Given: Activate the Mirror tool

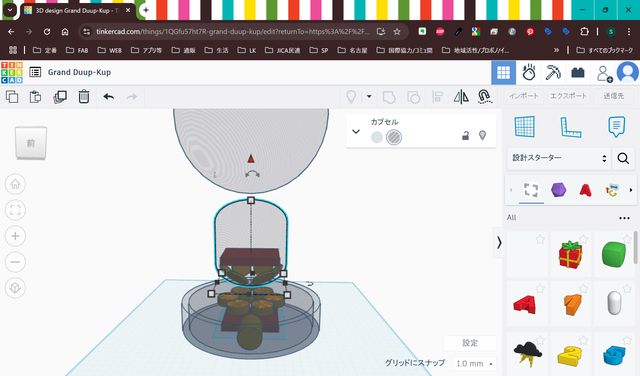Looking at the screenshot, I should coord(461,97).
